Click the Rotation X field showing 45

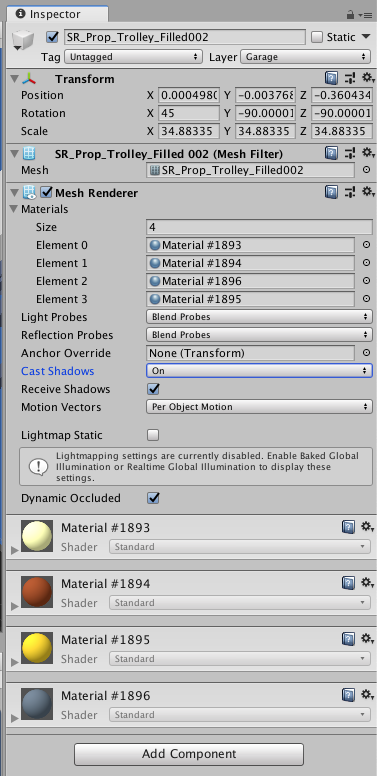tap(189, 113)
